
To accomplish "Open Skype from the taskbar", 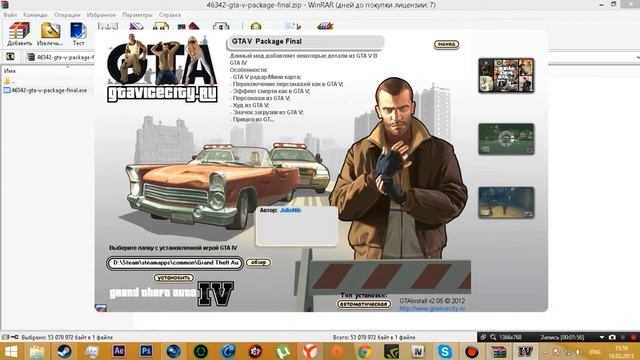I will pyautogui.click(x=445, y=351).
